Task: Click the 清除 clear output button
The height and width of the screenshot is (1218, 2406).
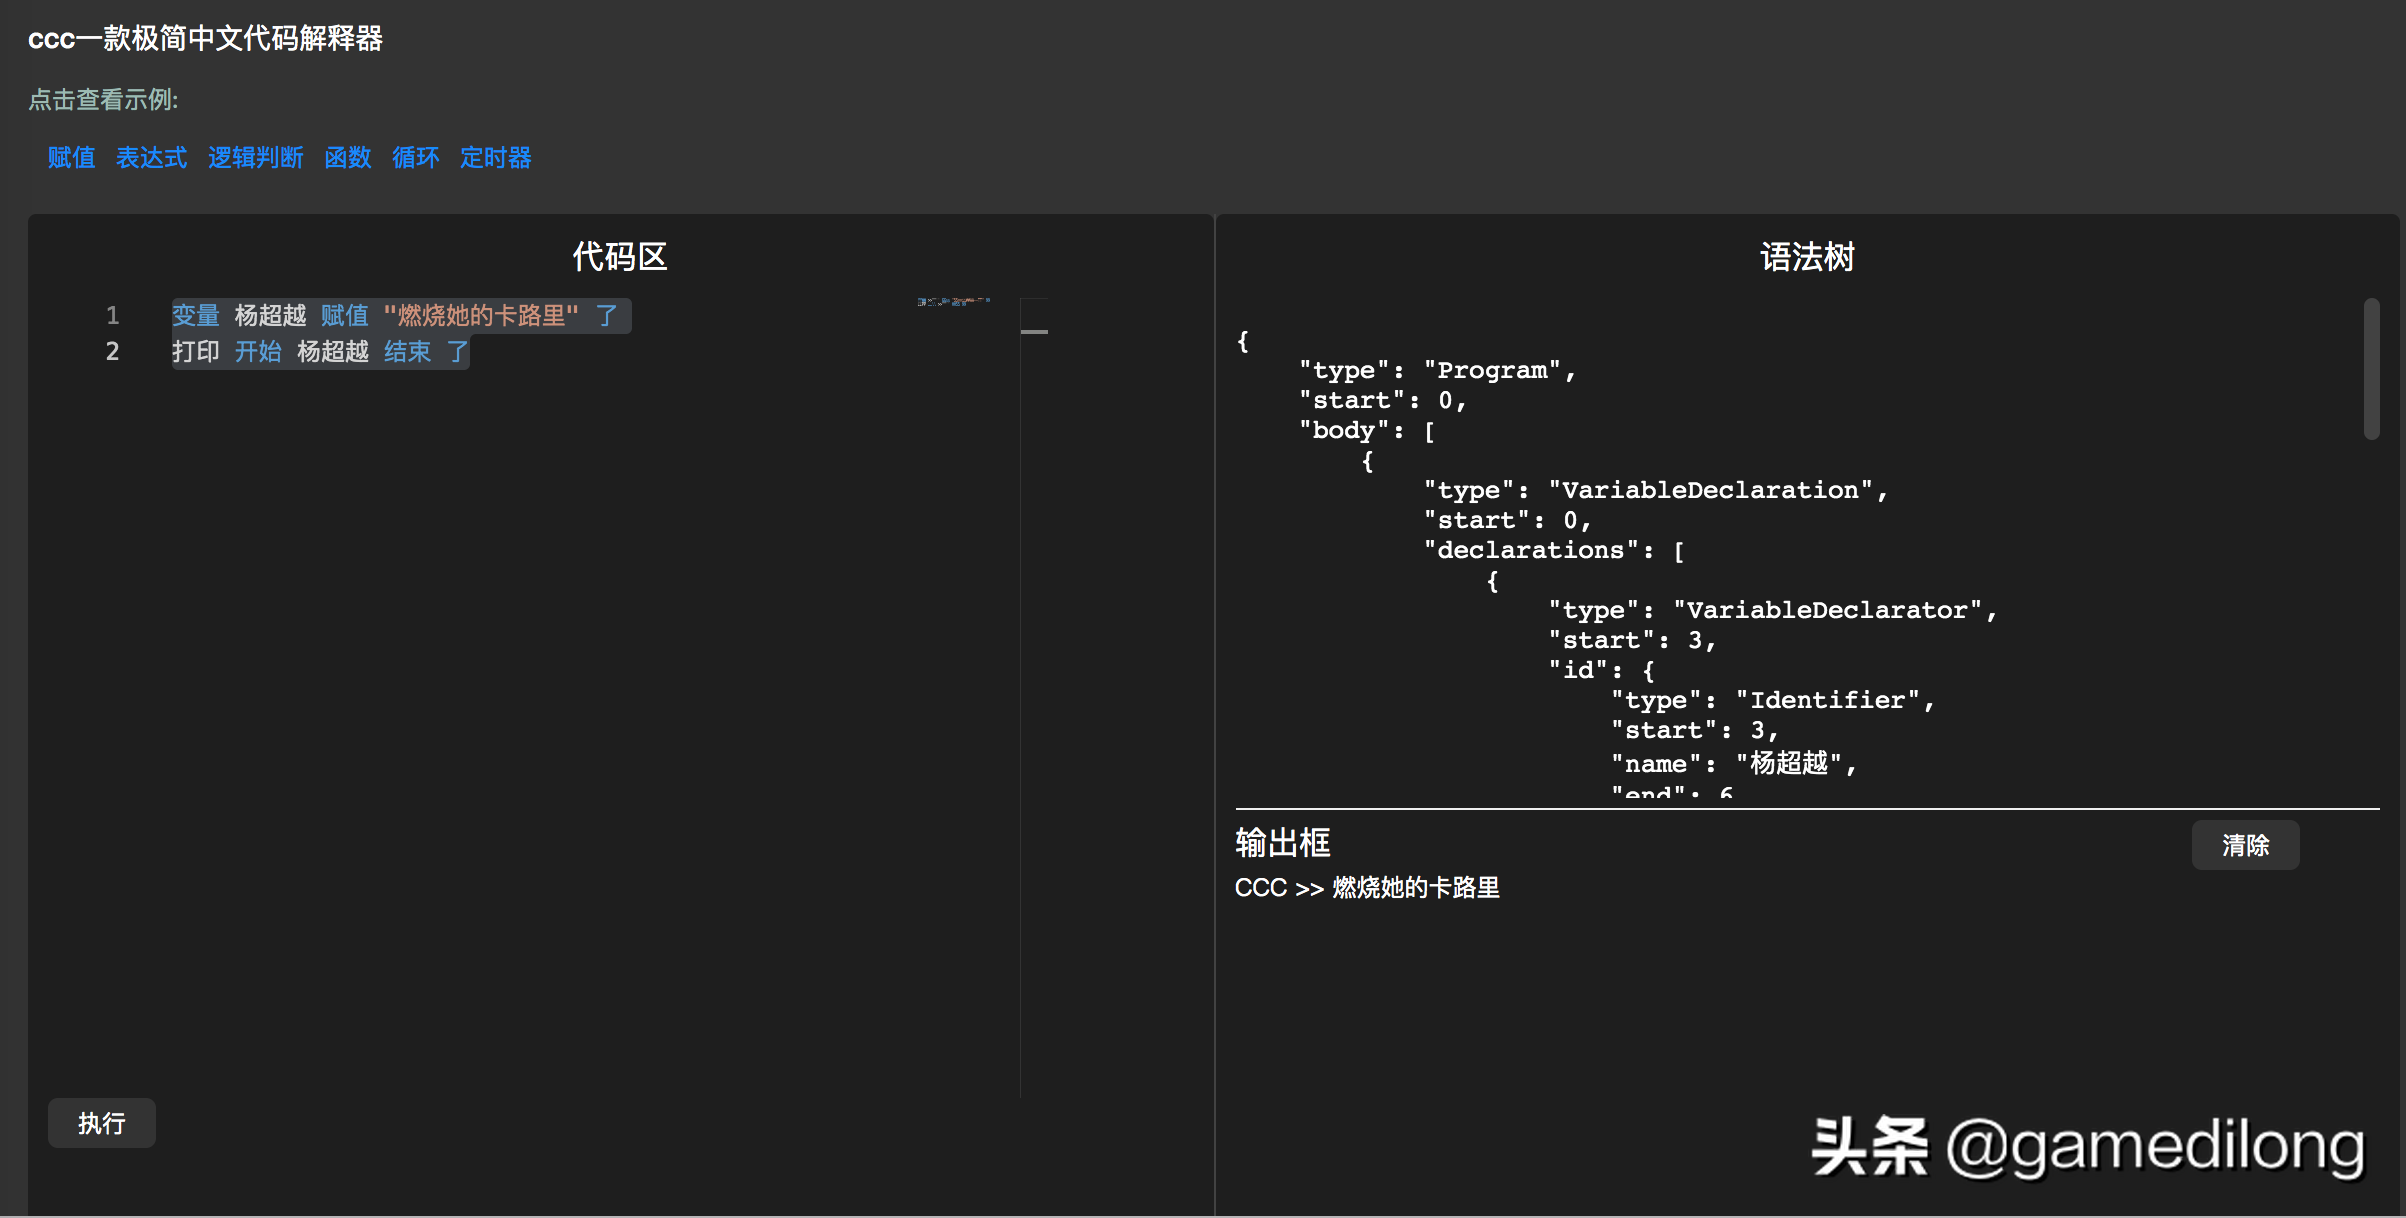Action: coord(2245,845)
